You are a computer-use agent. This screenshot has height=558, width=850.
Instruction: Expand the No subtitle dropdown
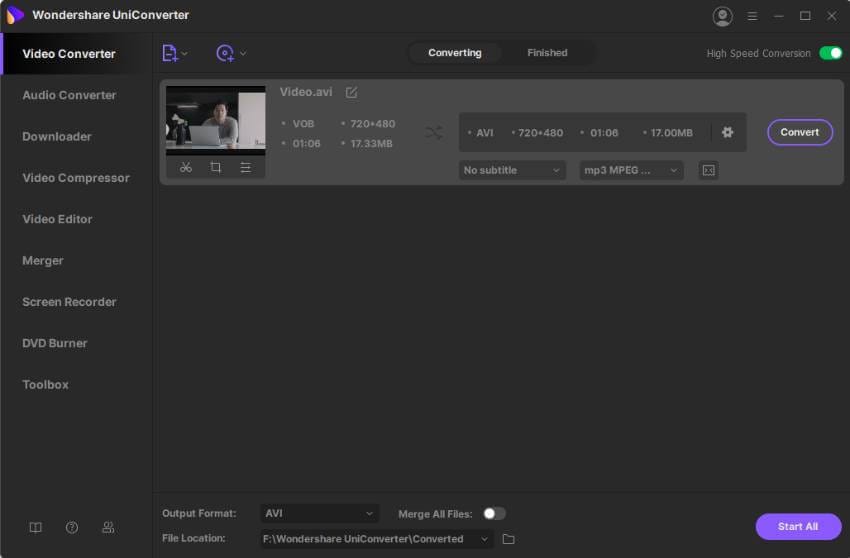tap(512, 170)
